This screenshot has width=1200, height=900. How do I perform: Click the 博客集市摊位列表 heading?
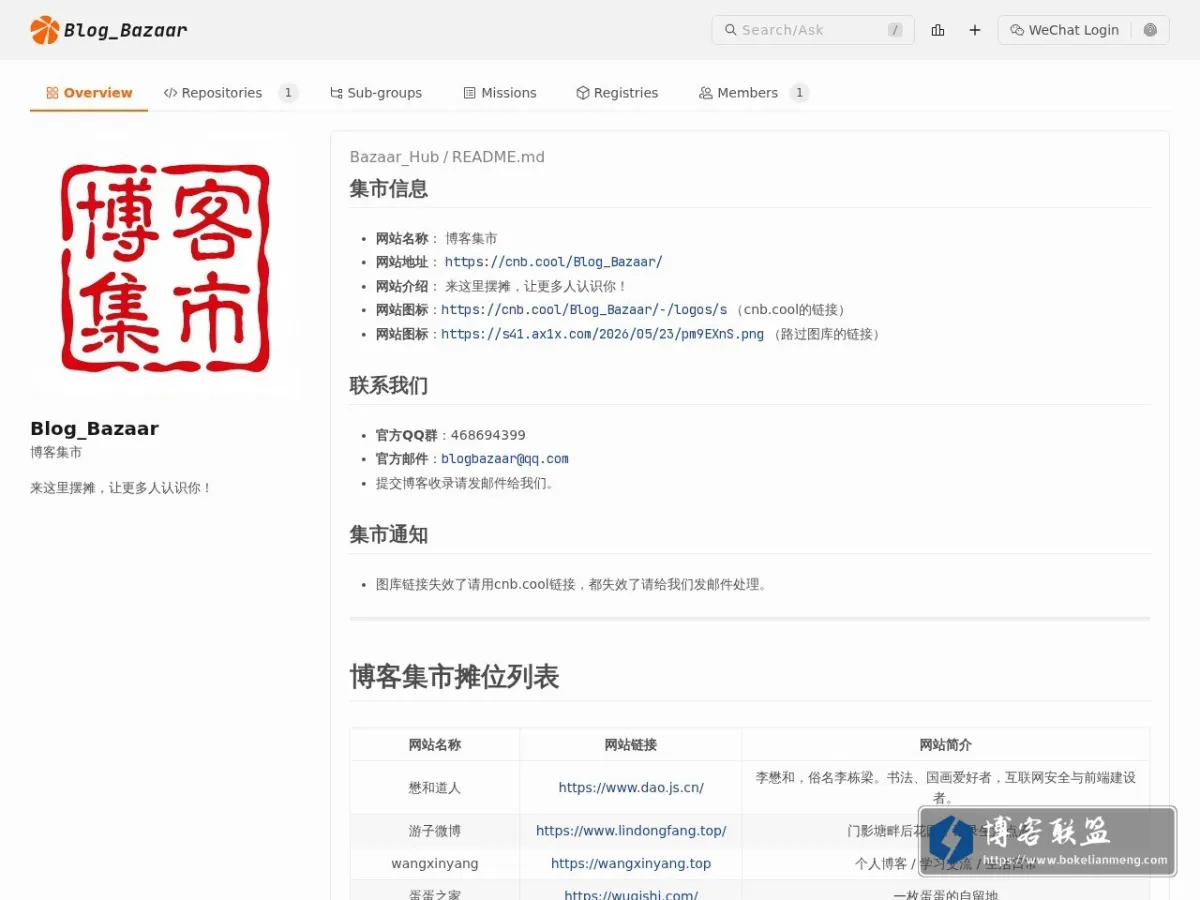(x=454, y=677)
